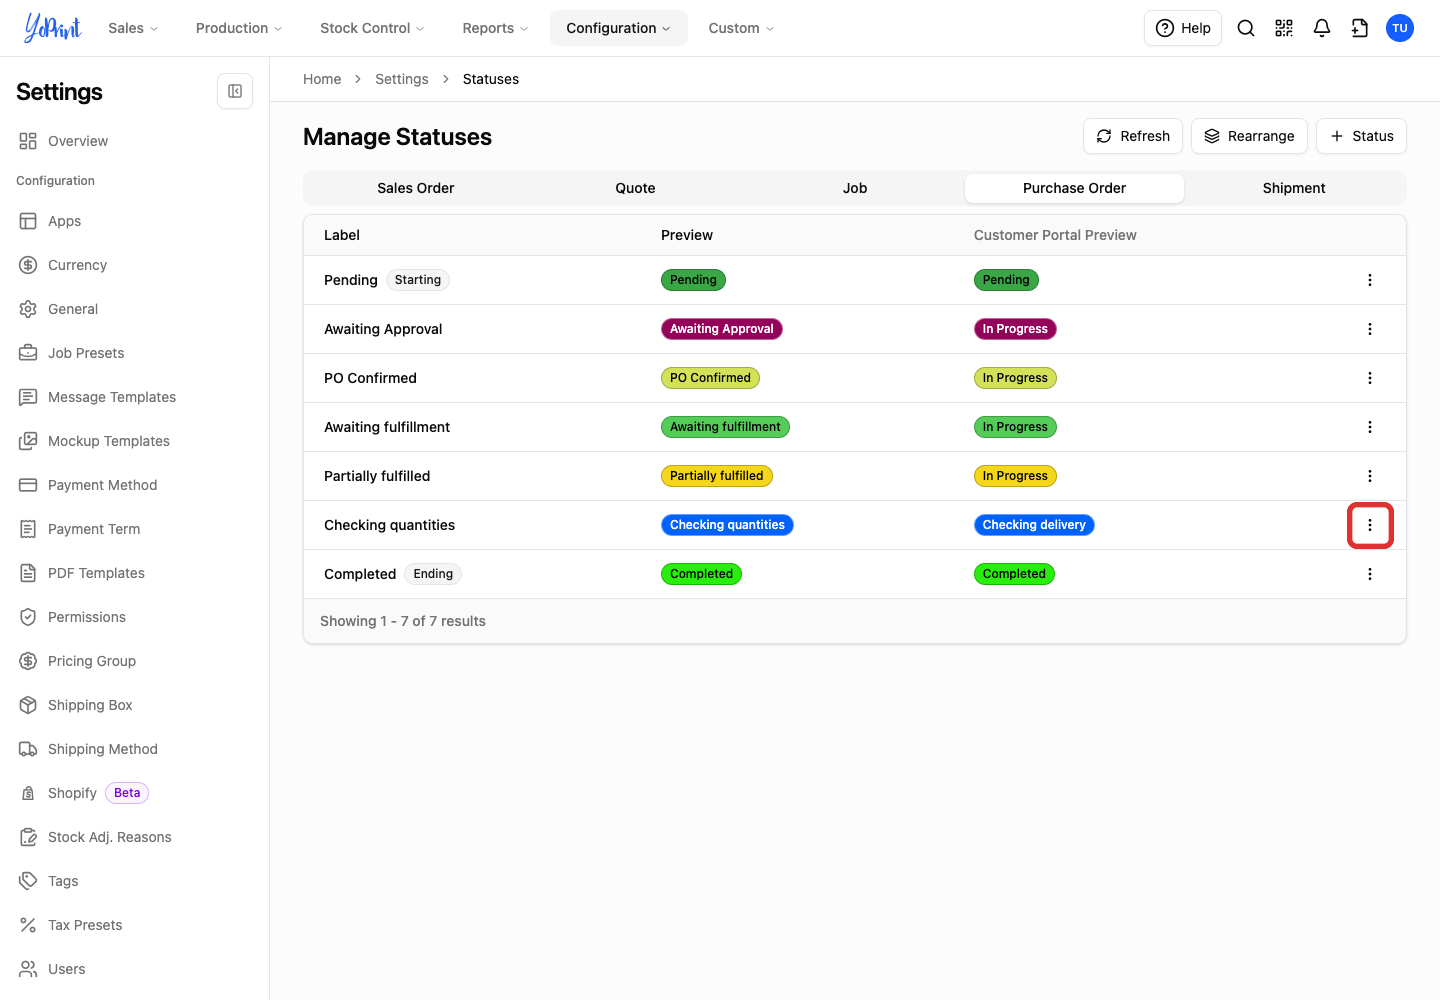Open the Help button
This screenshot has width=1440, height=1000.
point(1183,28)
